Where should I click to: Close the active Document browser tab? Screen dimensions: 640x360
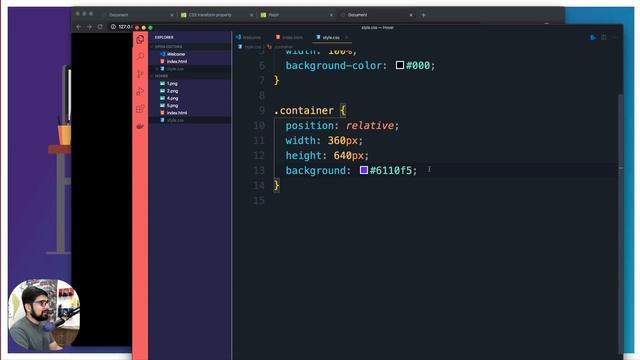click(411, 15)
